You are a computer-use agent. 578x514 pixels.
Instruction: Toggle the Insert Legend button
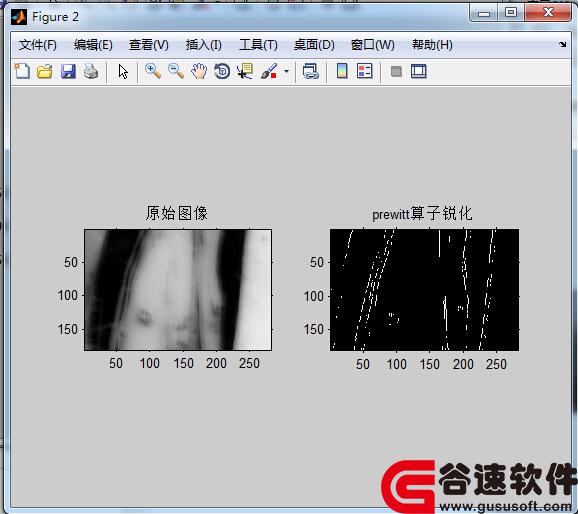pos(365,71)
